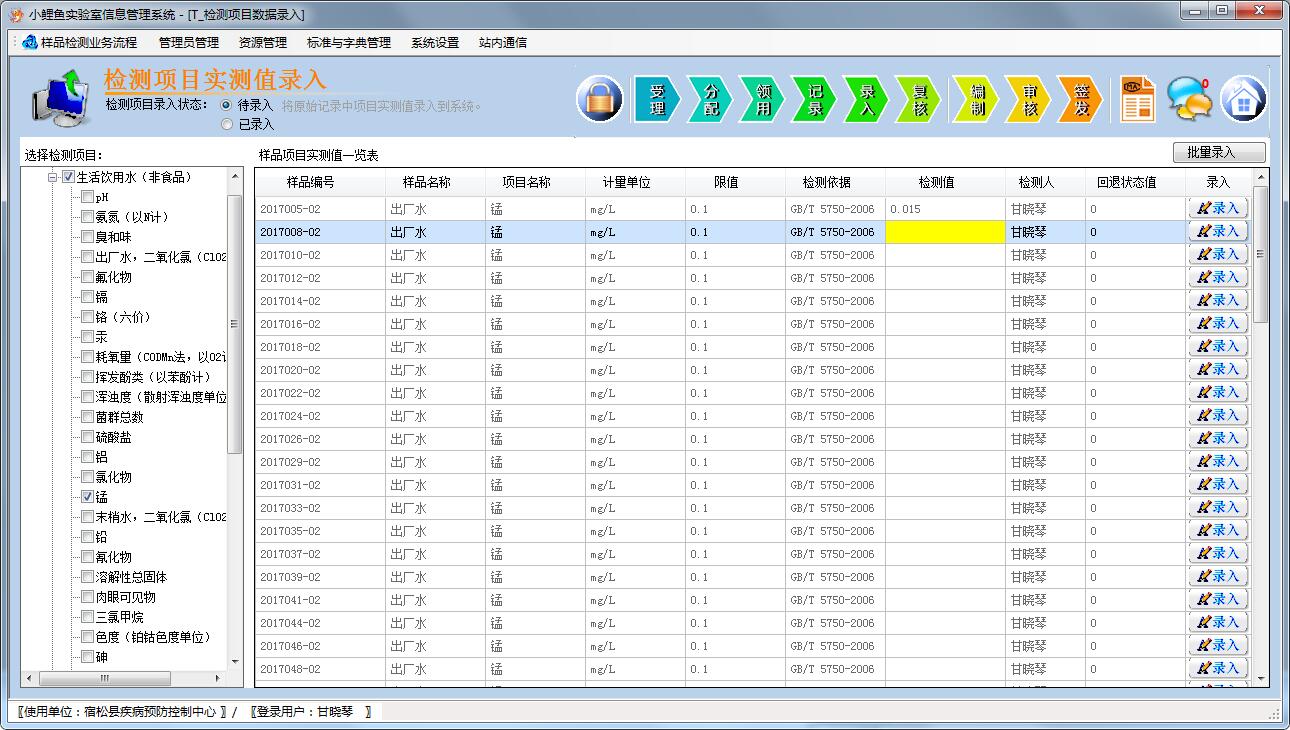Screen dimensions: 1290x730
Task: Go to the 签发 workflow step
Action: pos(1081,99)
